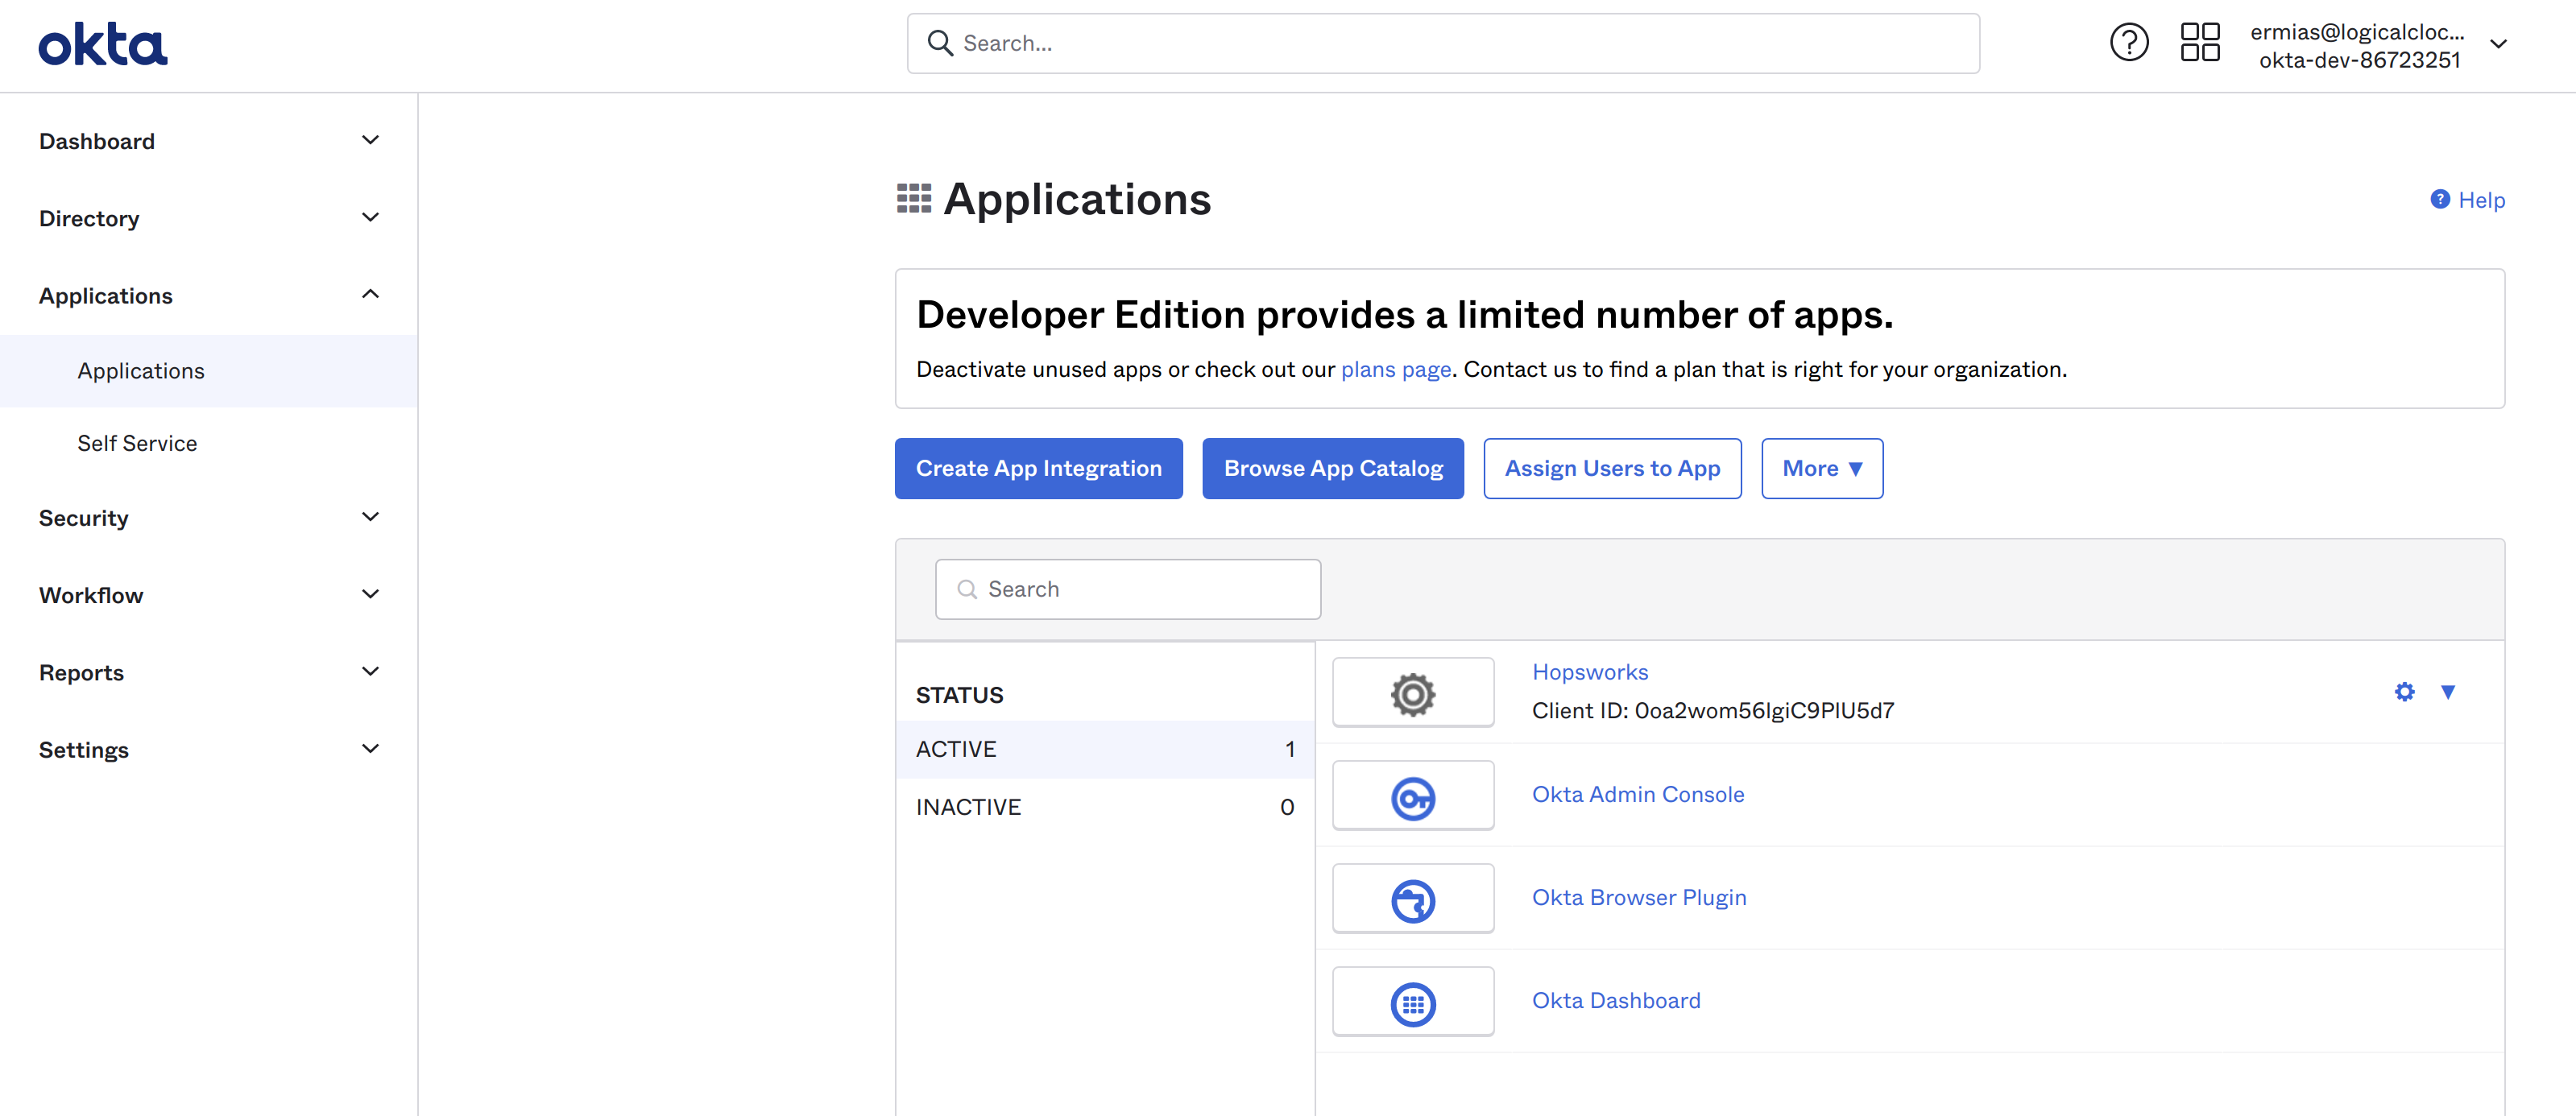Open the Help question mark icon
The width and height of the screenshot is (2576, 1116).
(x=2128, y=42)
